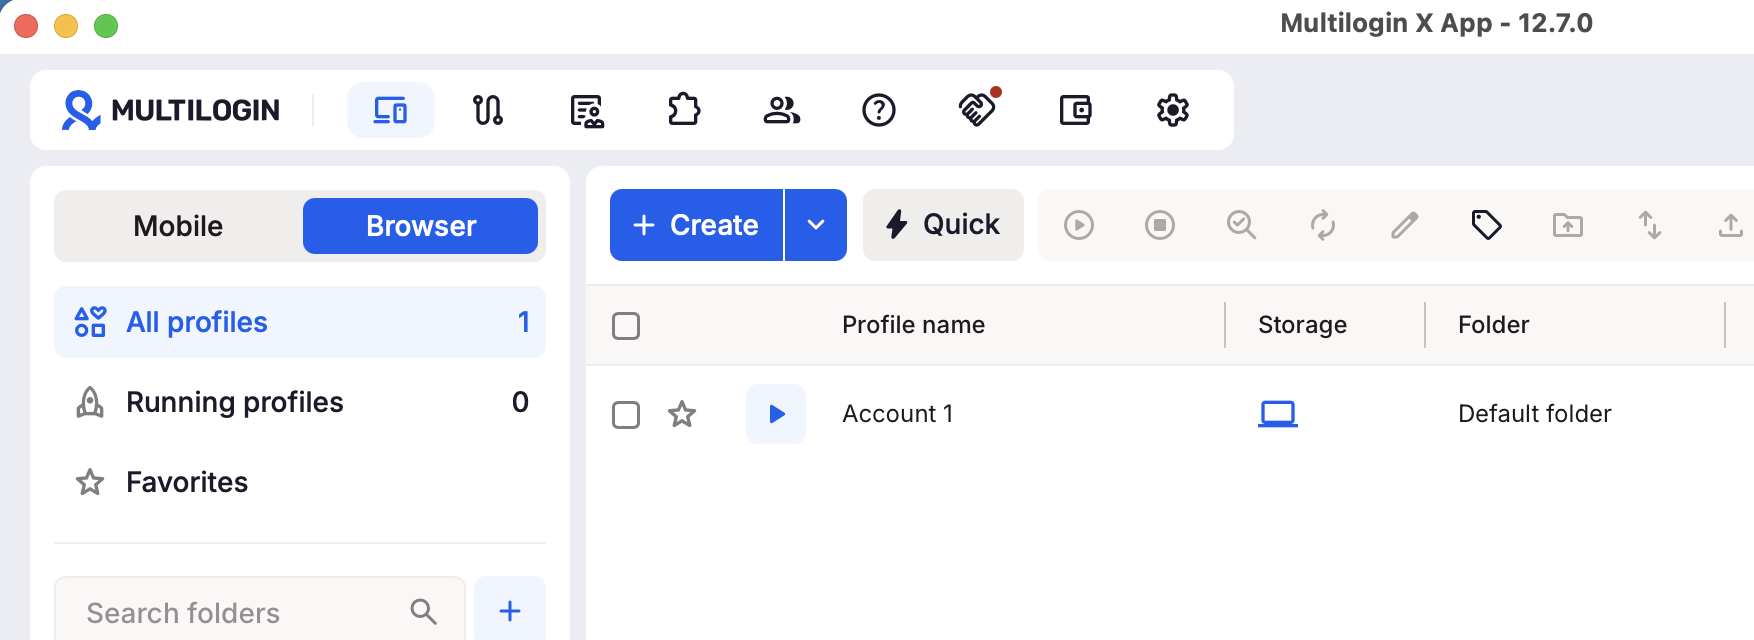Mark Account 1 as favorite with star

[x=682, y=414]
